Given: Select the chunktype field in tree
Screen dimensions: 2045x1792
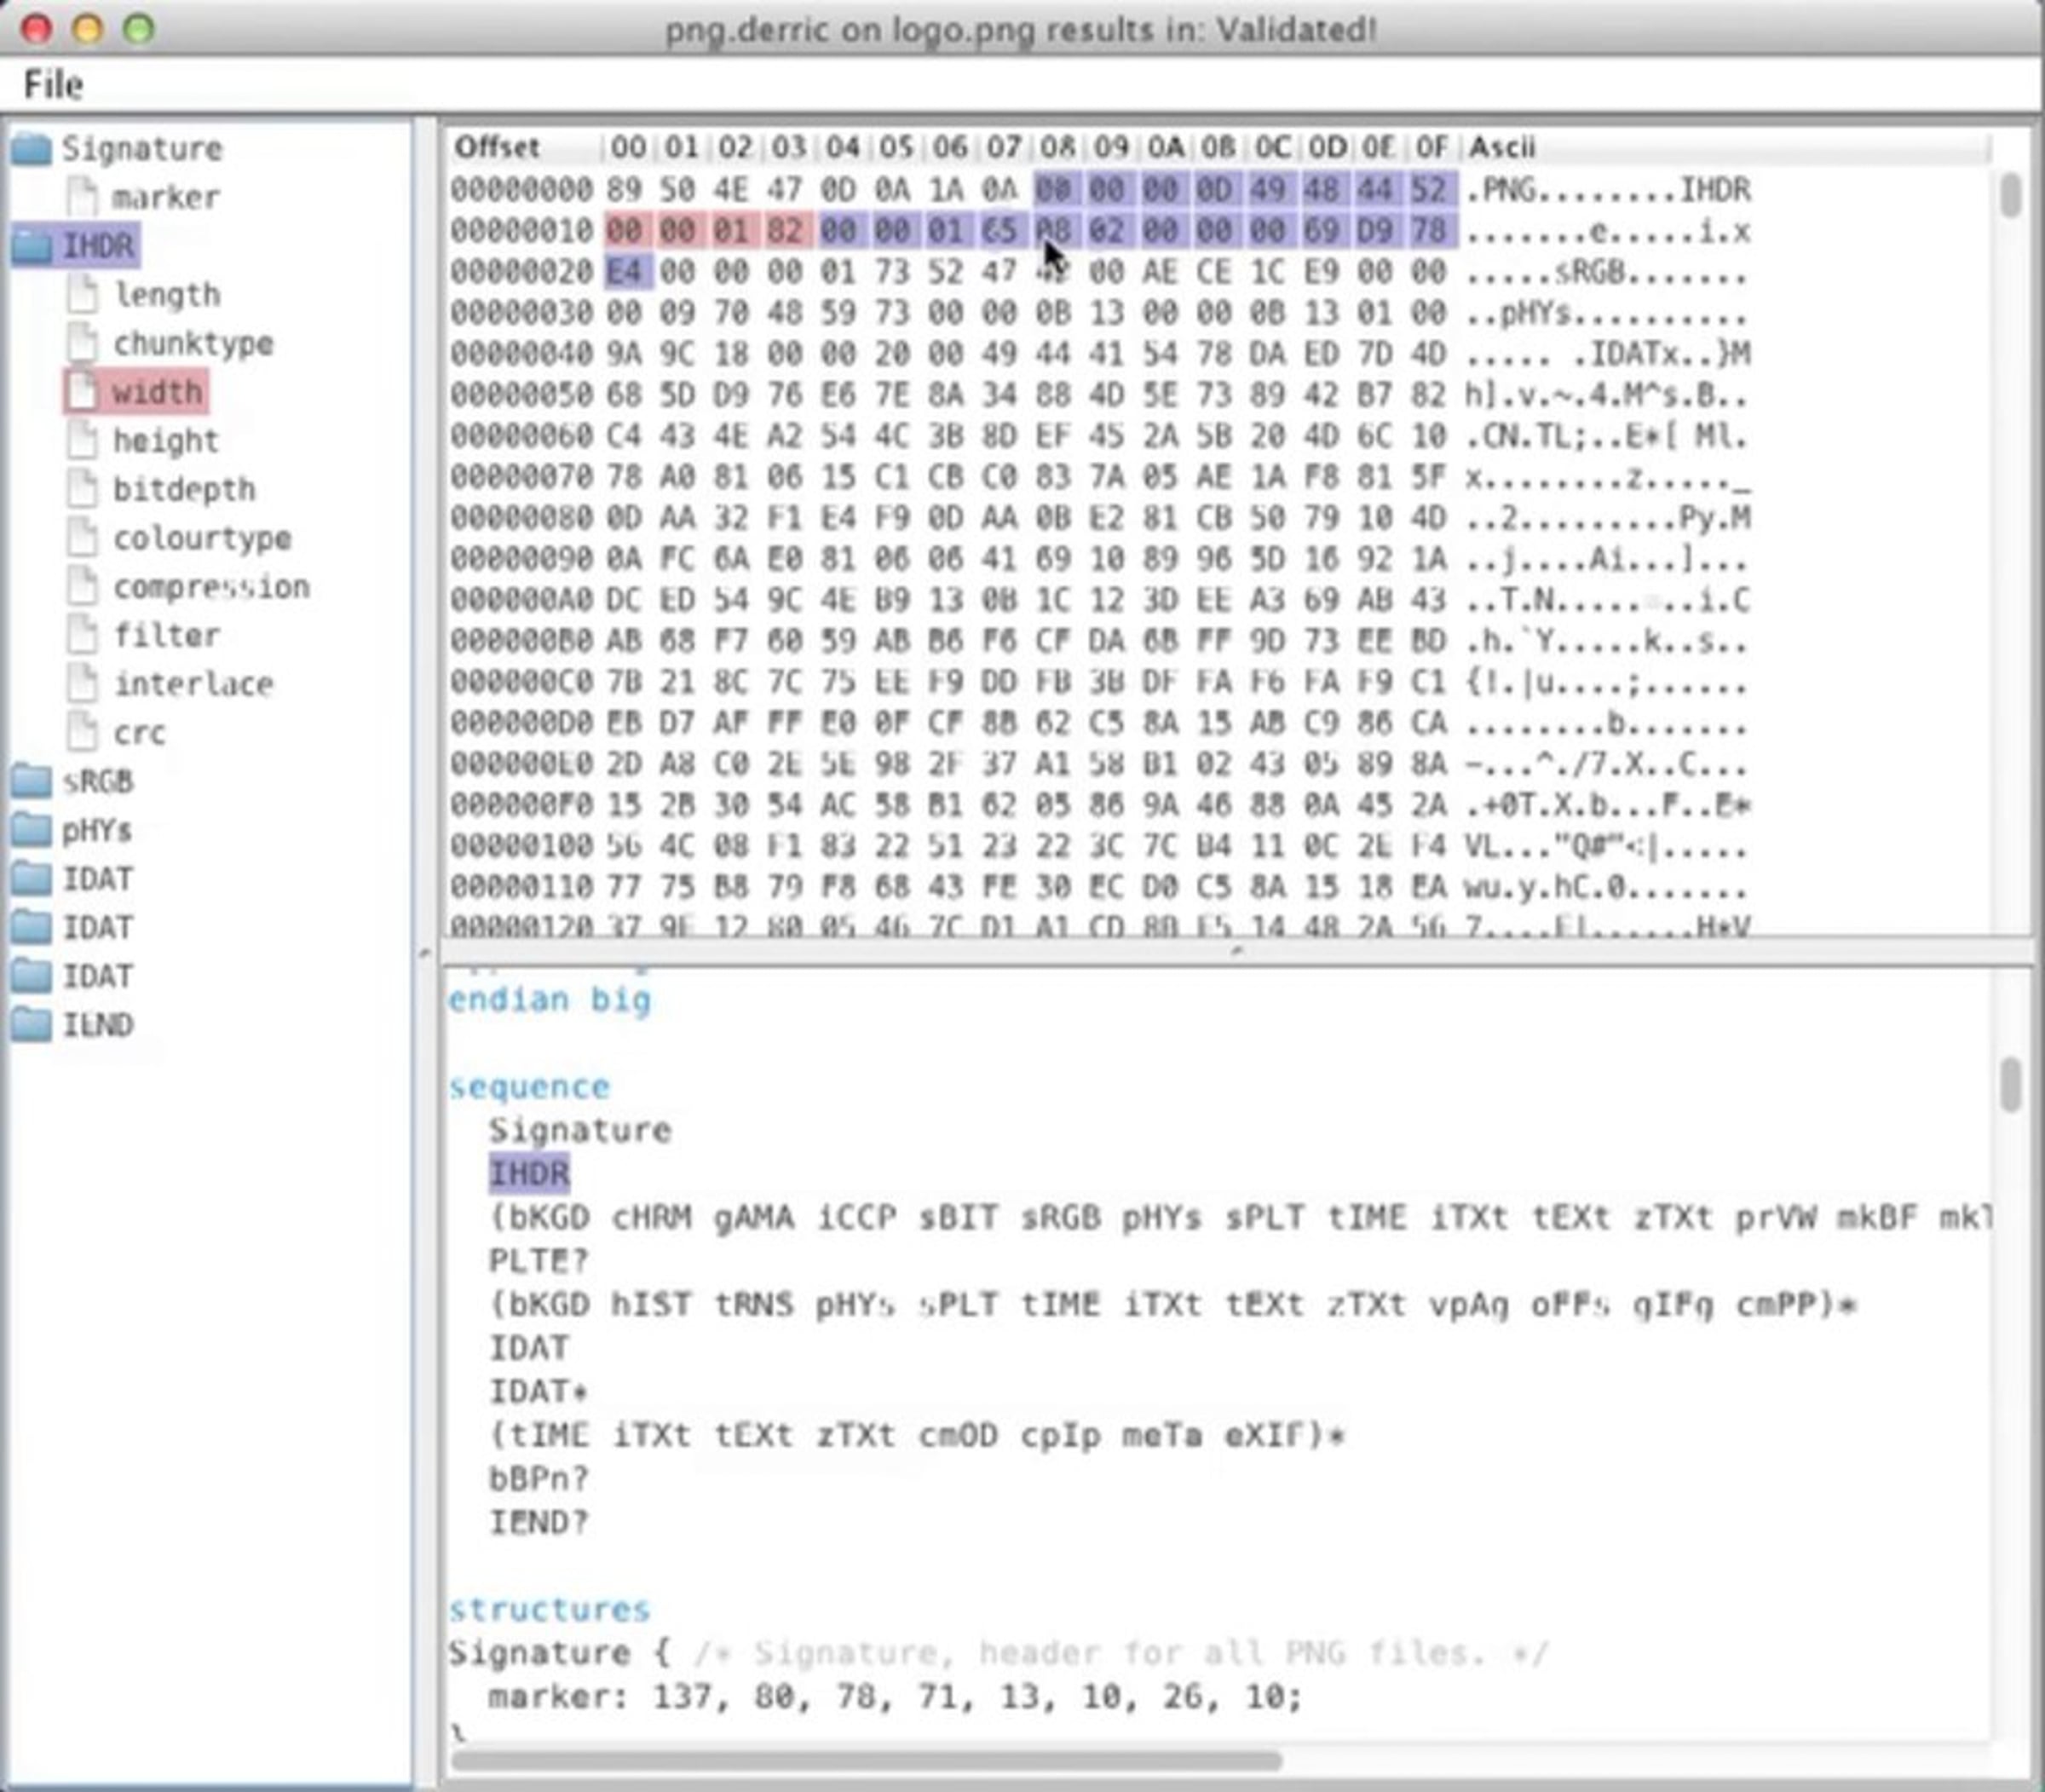Looking at the screenshot, I should coord(193,343).
